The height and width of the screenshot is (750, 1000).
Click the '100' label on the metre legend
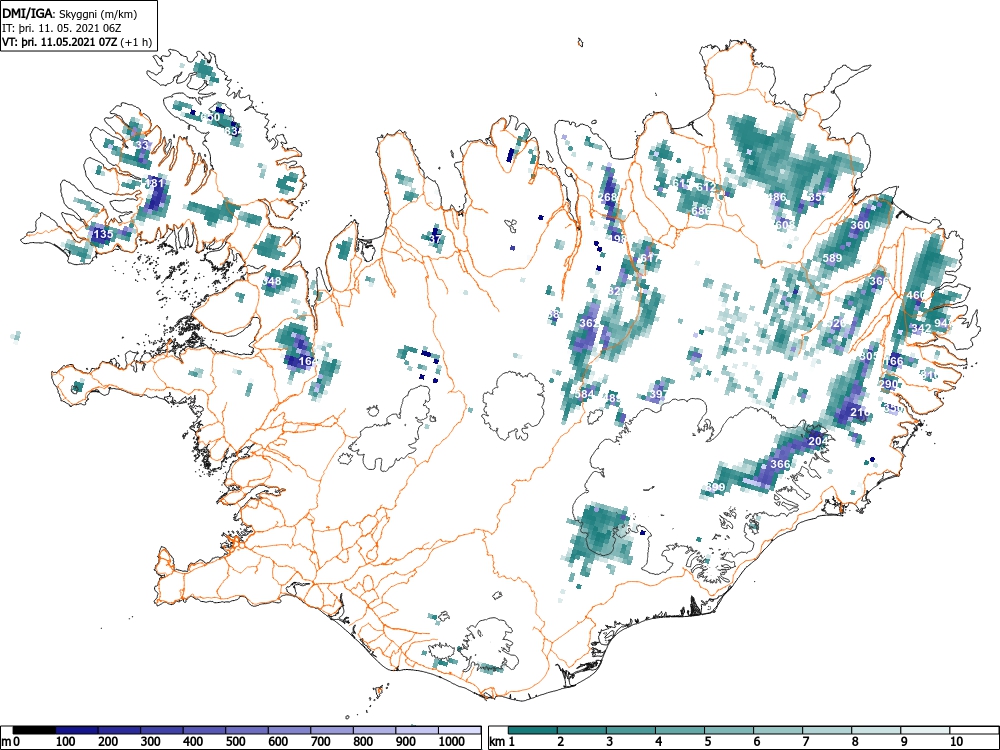point(66,742)
